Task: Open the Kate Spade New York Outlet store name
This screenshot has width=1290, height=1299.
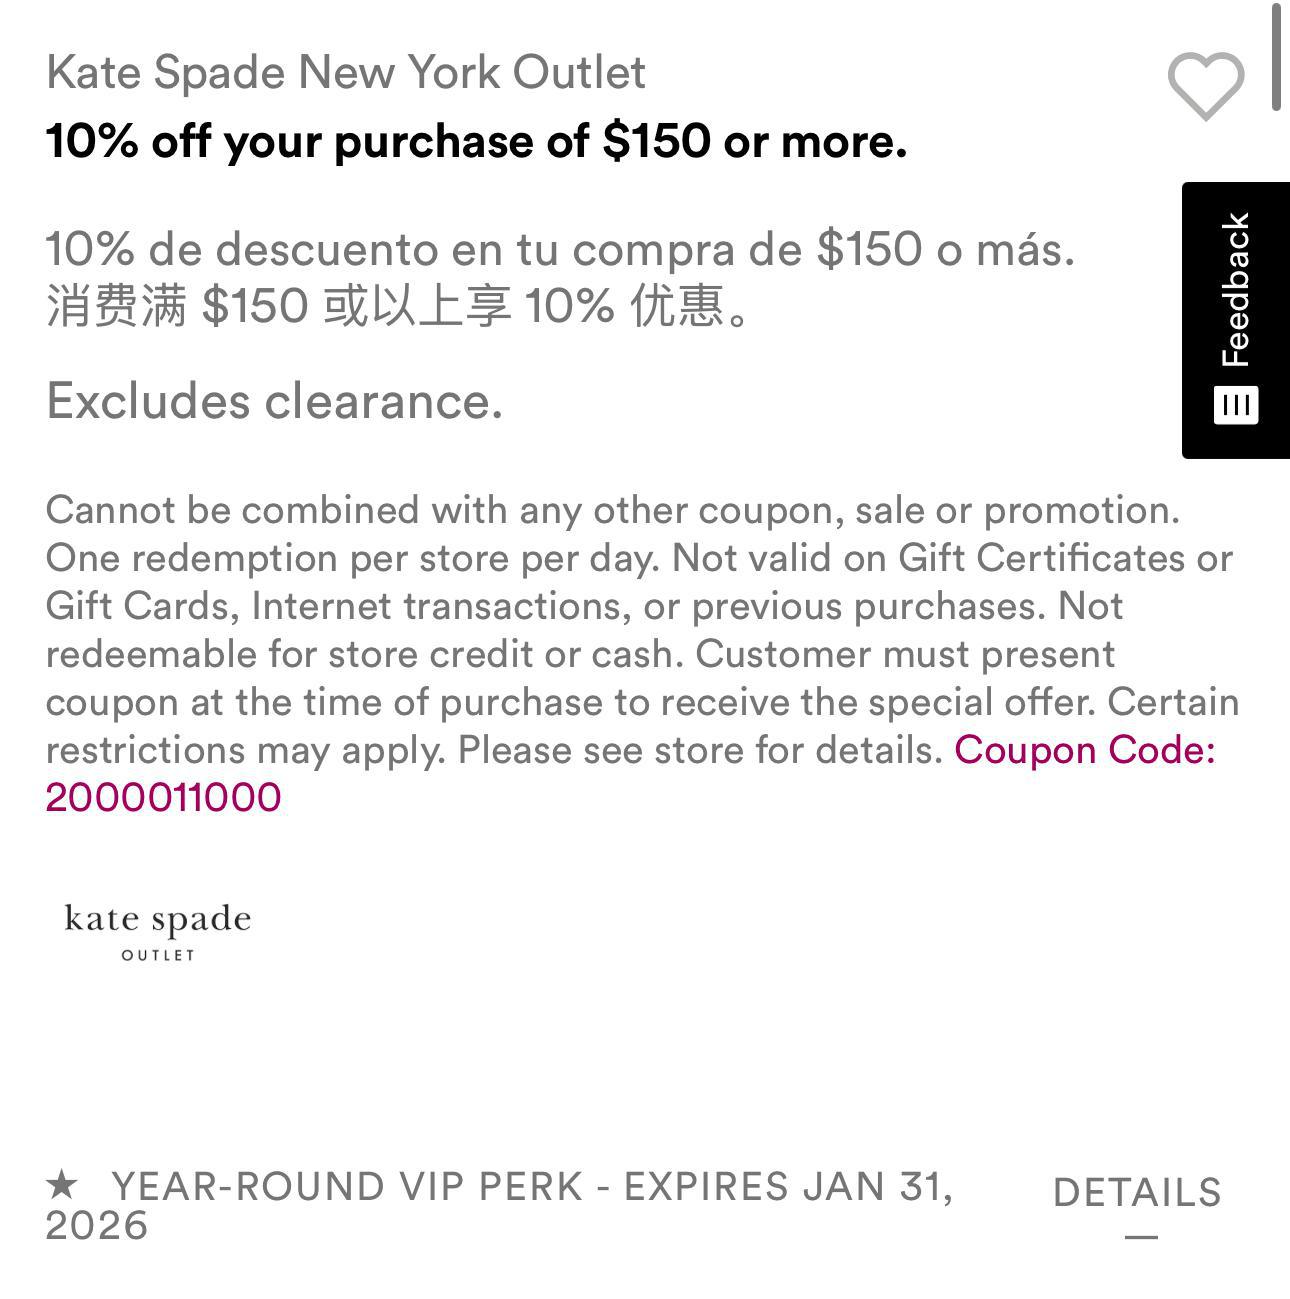Action: [346, 72]
